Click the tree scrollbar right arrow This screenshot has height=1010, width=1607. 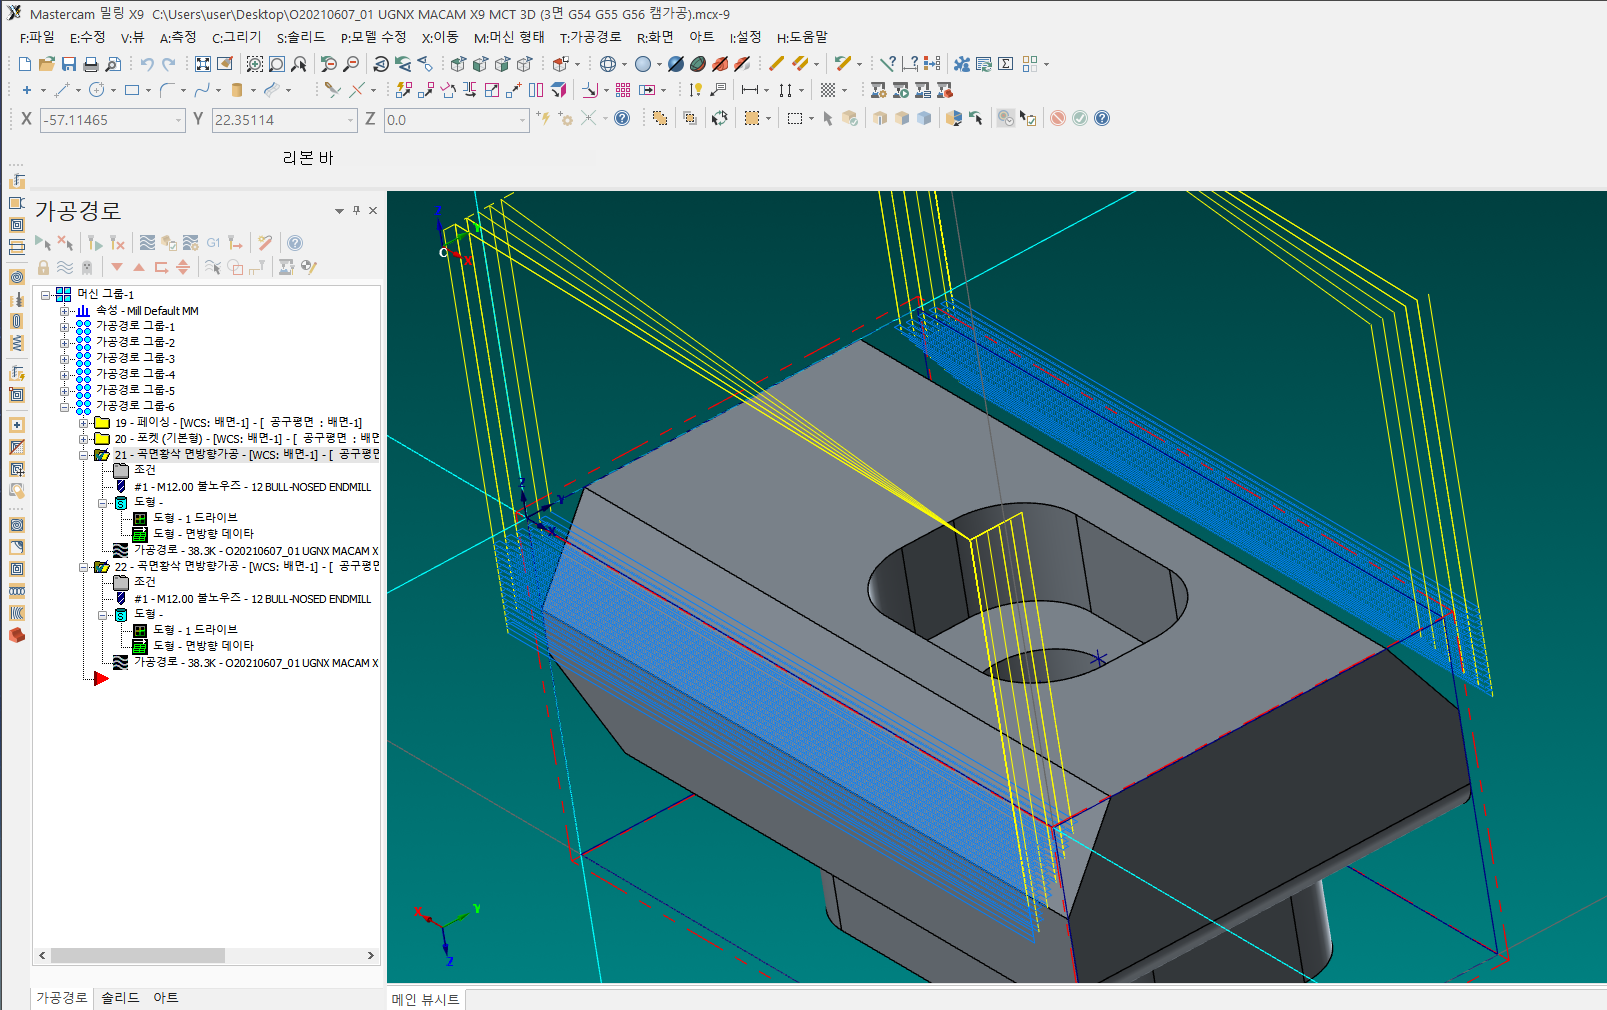tap(371, 956)
